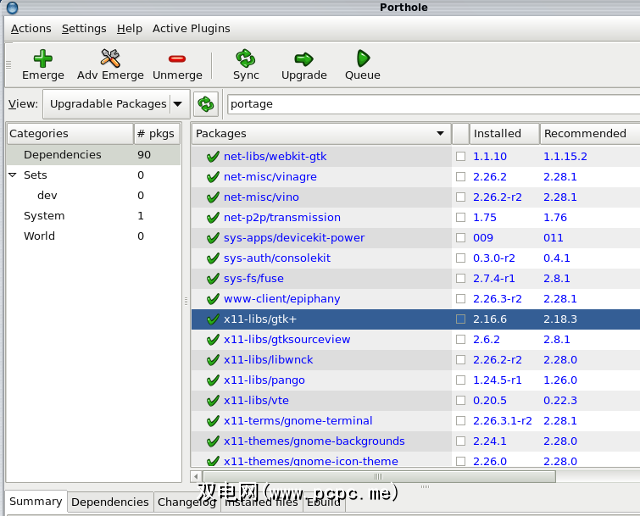This screenshot has width=640, height=516.
Task: Click the Sync toolbar icon
Action: (x=246, y=59)
